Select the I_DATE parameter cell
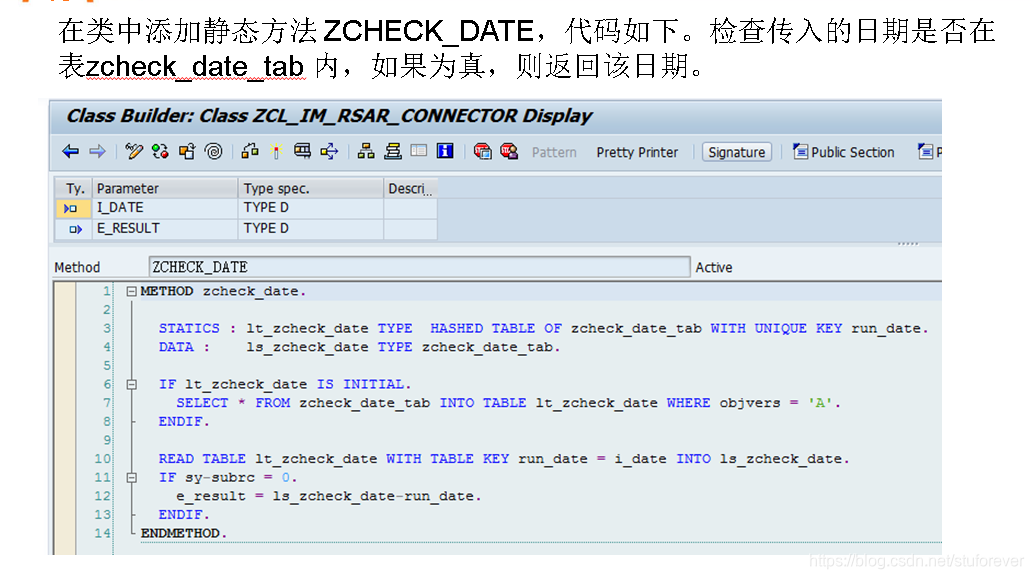Viewport: 1034px width, 579px height. point(165,208)
